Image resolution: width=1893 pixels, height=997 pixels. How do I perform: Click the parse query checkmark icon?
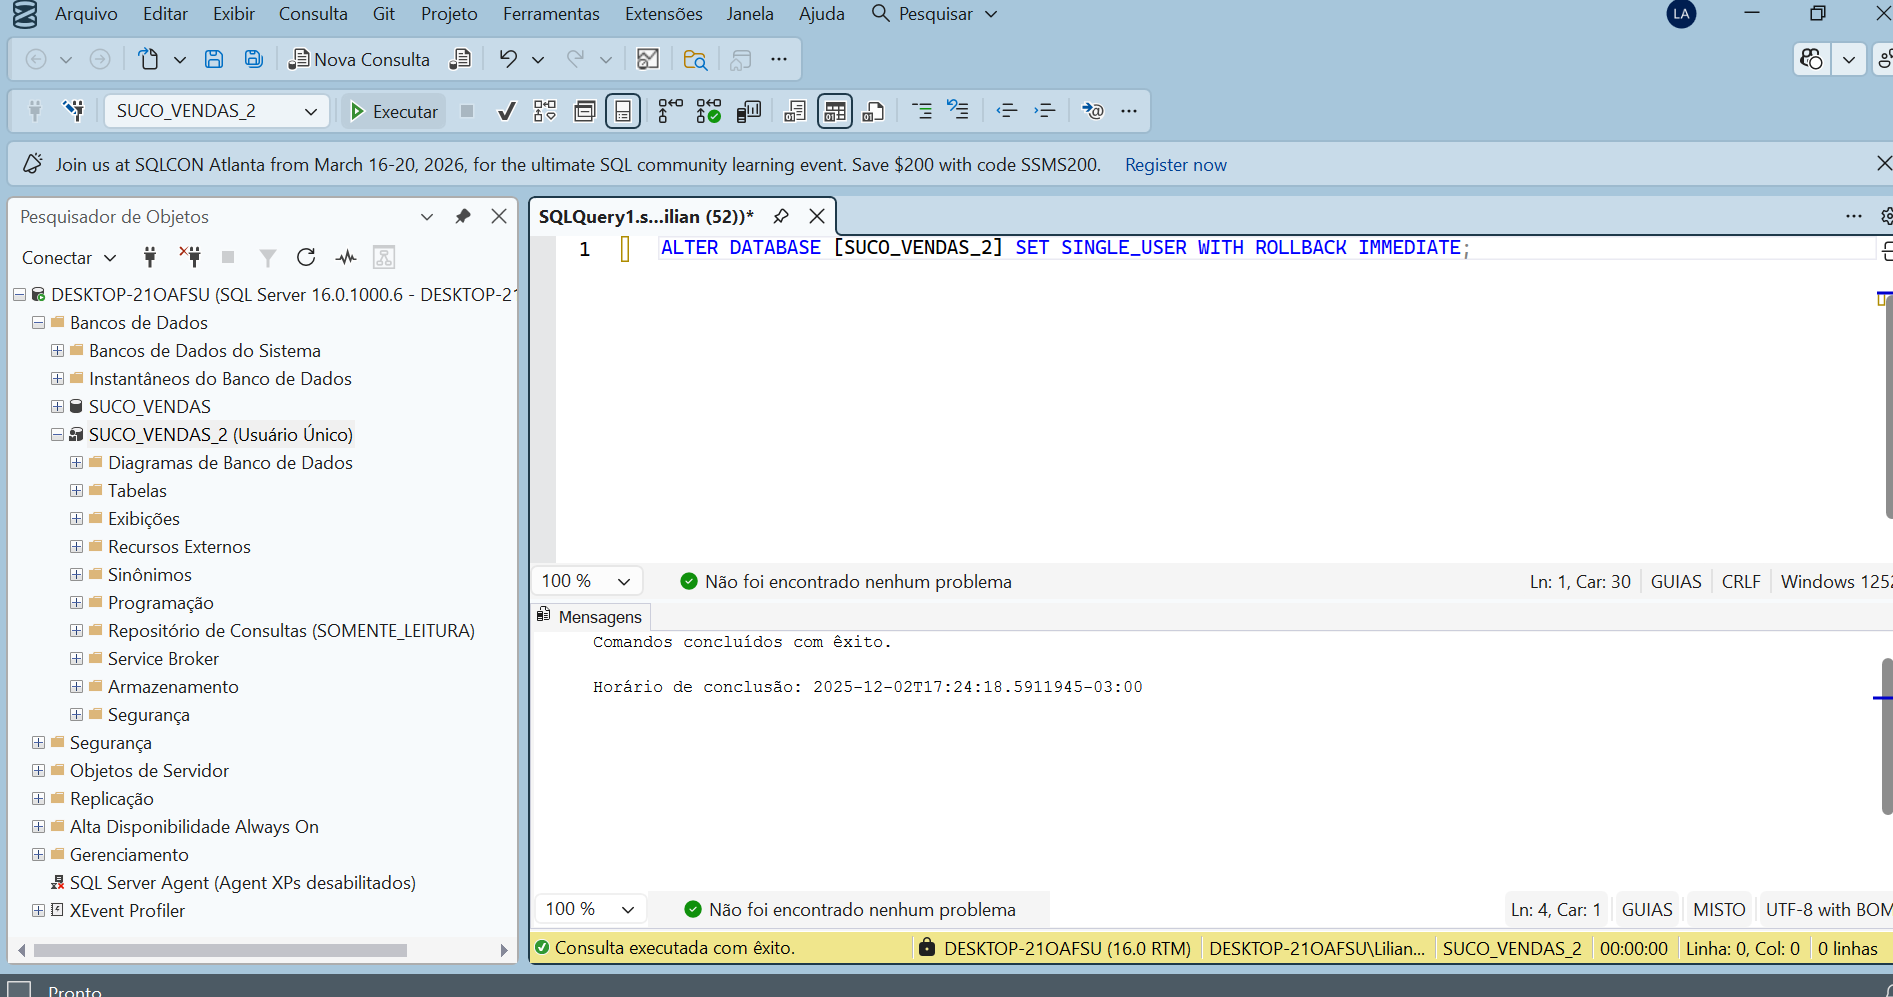pyautogui.click(x=507, y=111)
